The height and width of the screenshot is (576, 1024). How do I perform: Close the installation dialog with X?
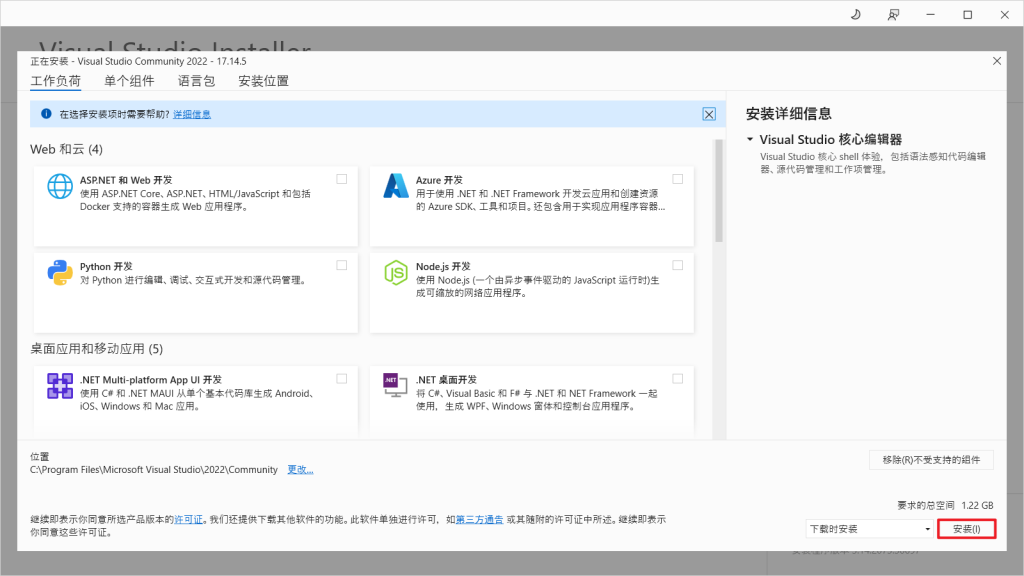[997, 61]
